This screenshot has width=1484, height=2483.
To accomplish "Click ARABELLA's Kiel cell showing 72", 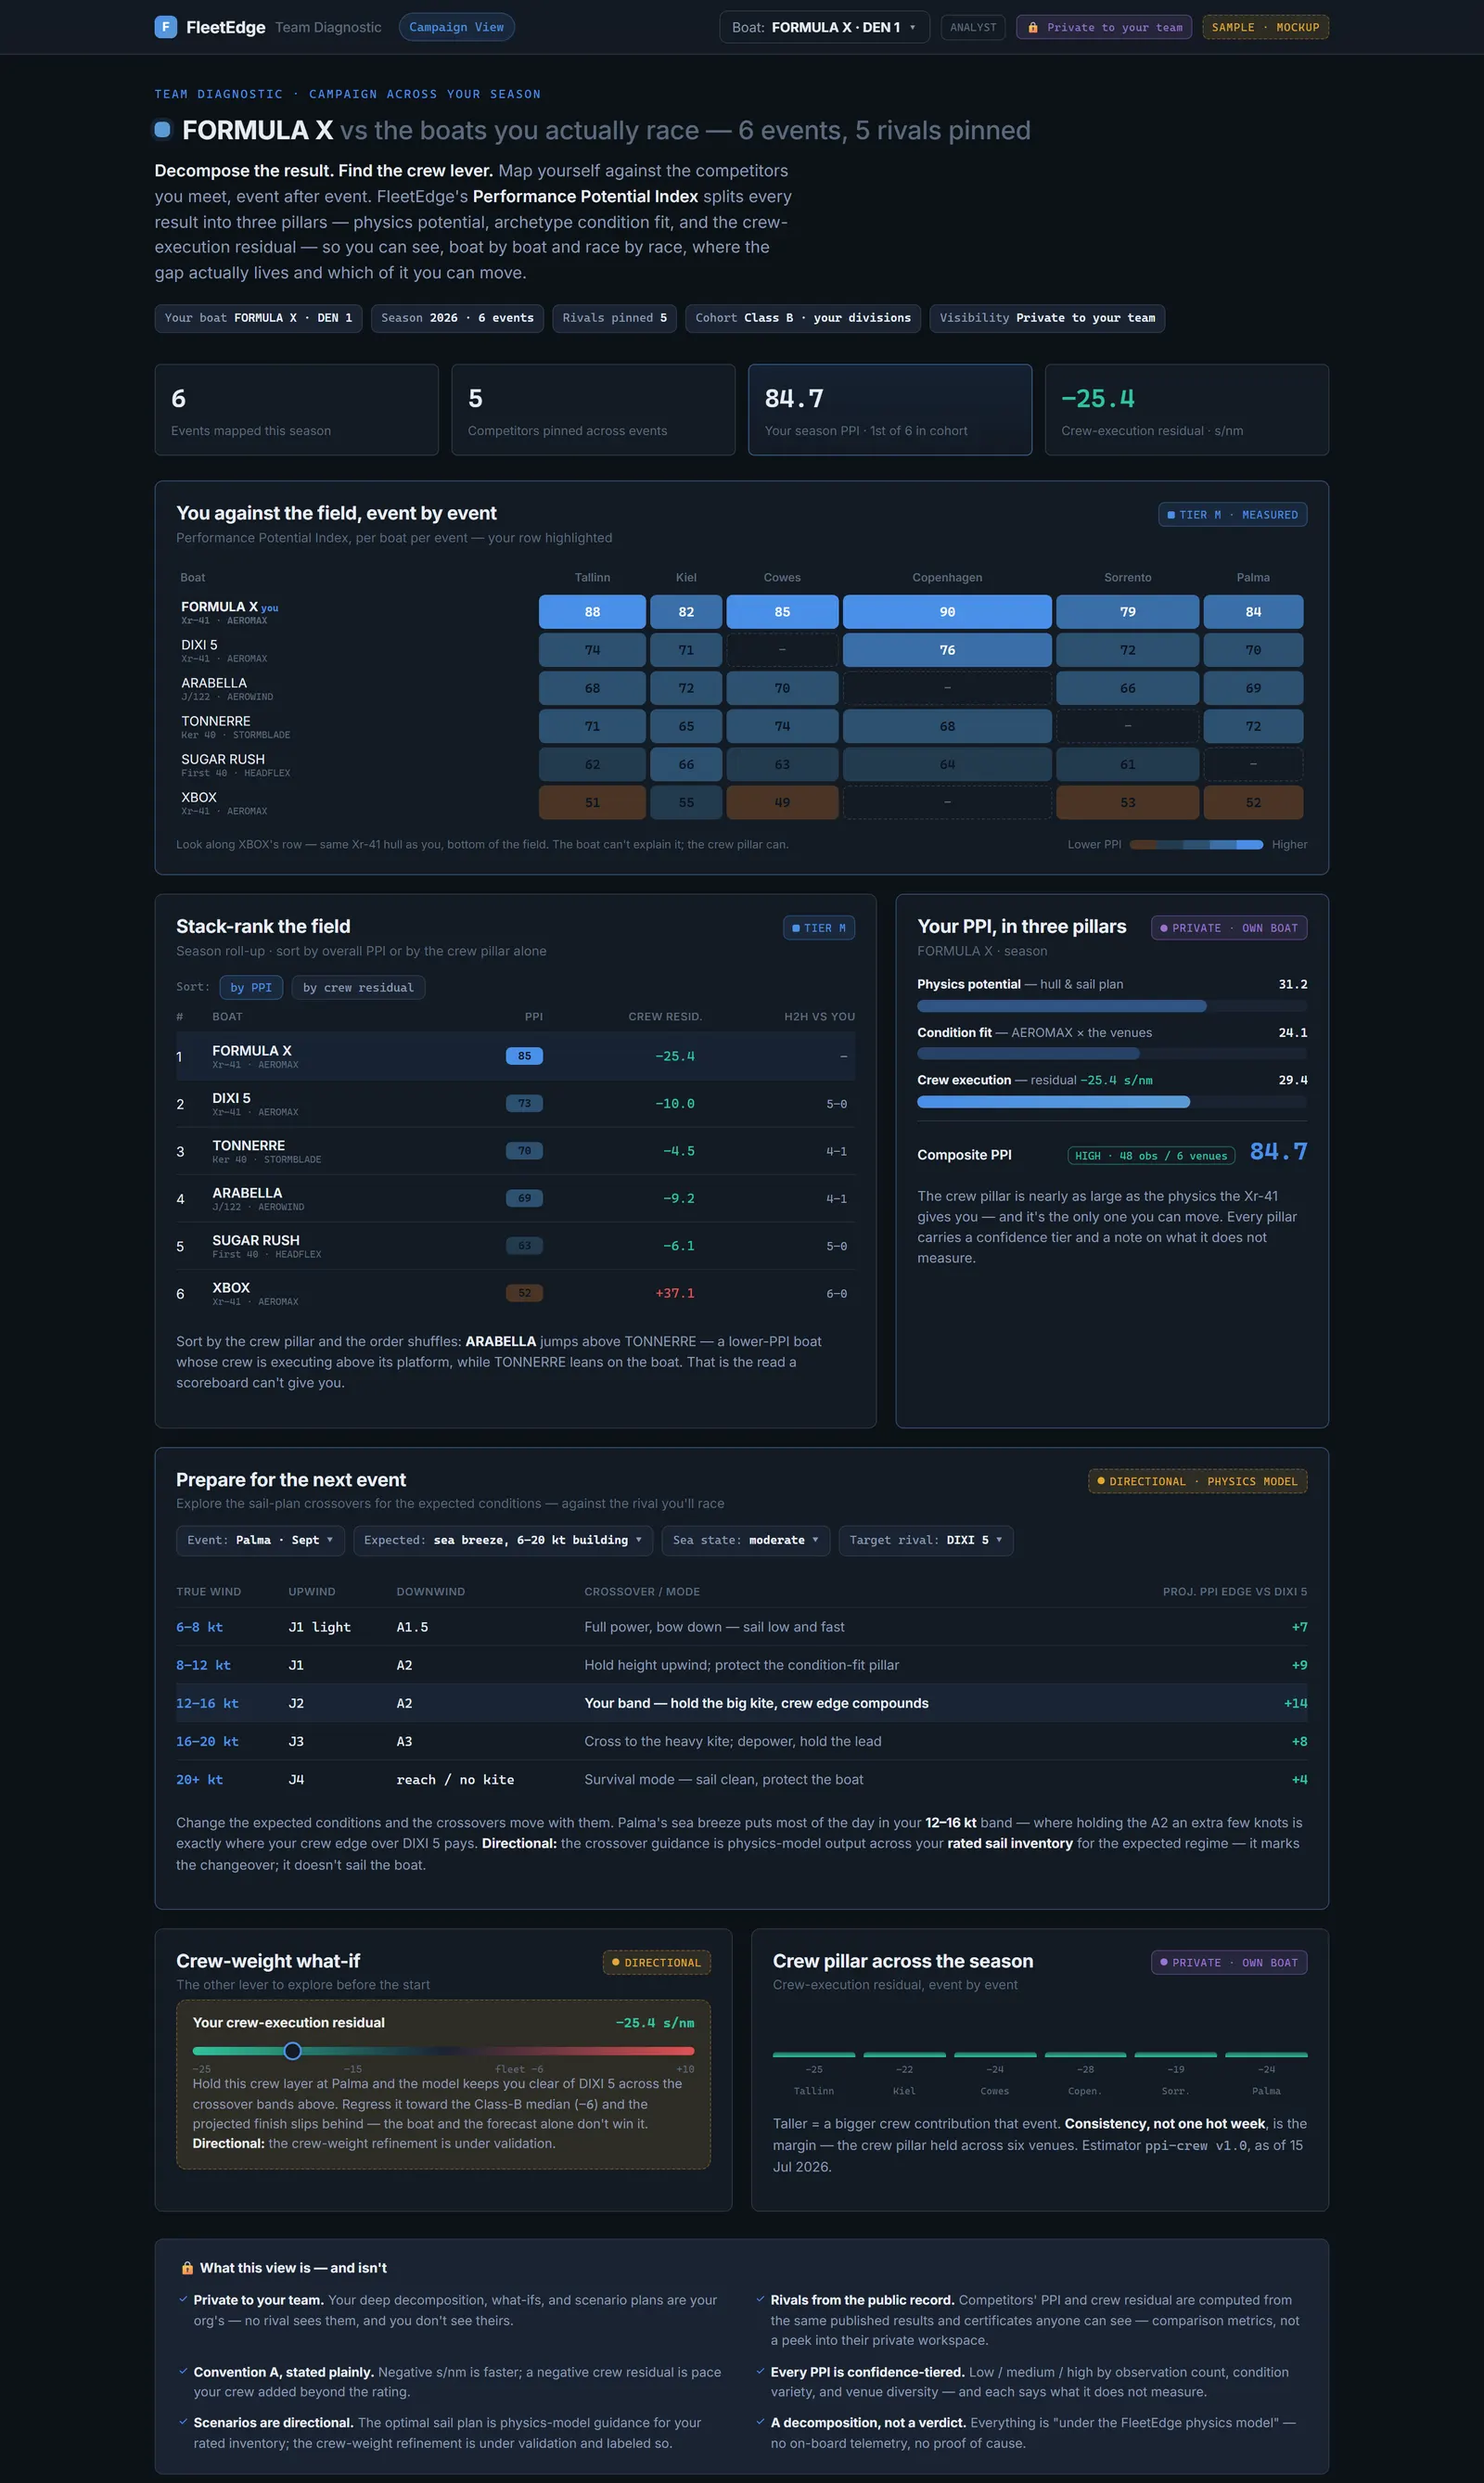I will coord(686,688).
